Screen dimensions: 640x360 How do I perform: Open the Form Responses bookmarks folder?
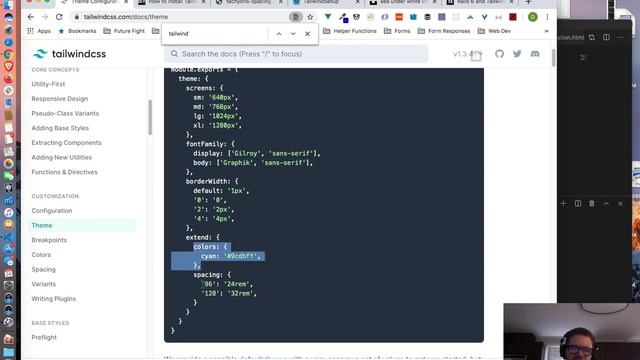(x=444, y=31)
